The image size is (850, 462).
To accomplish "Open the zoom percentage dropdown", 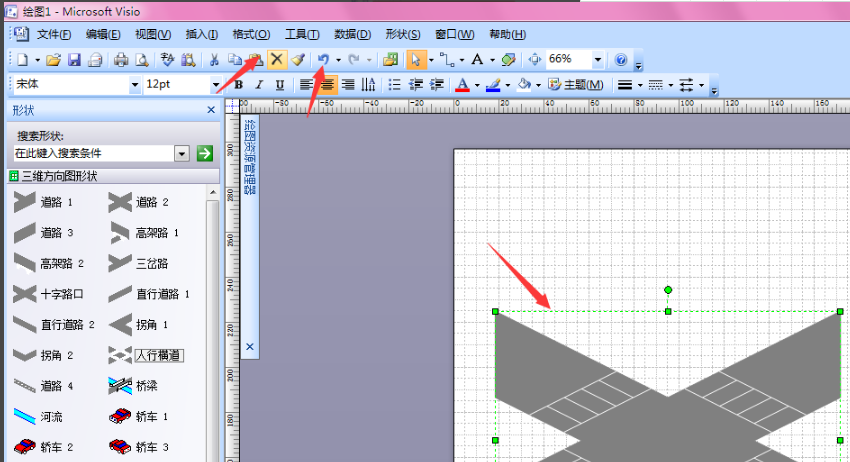I will pos(598,60).
